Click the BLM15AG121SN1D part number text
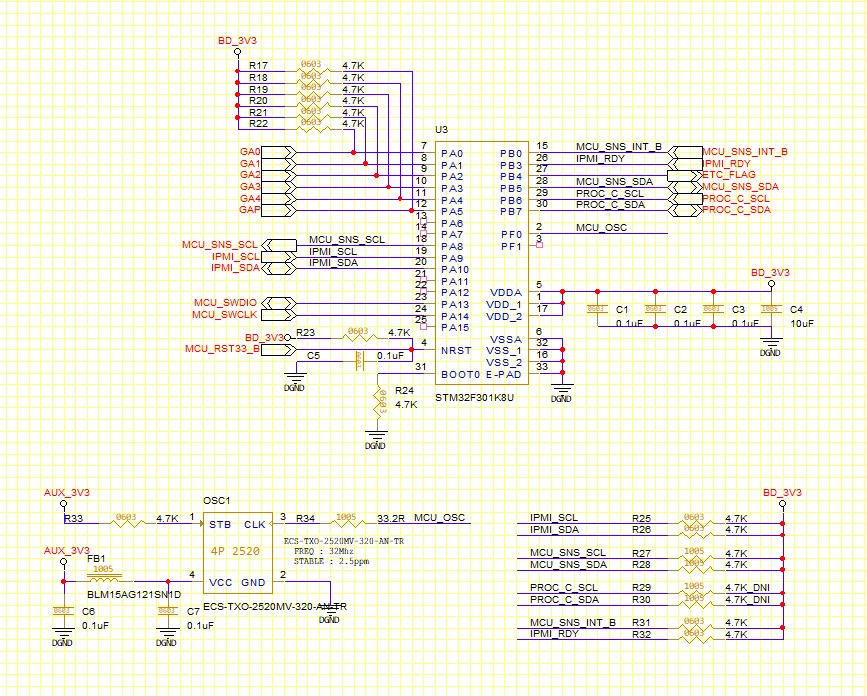Image resolution: width=867 pixels, height=696 pixels. (134, 595)
